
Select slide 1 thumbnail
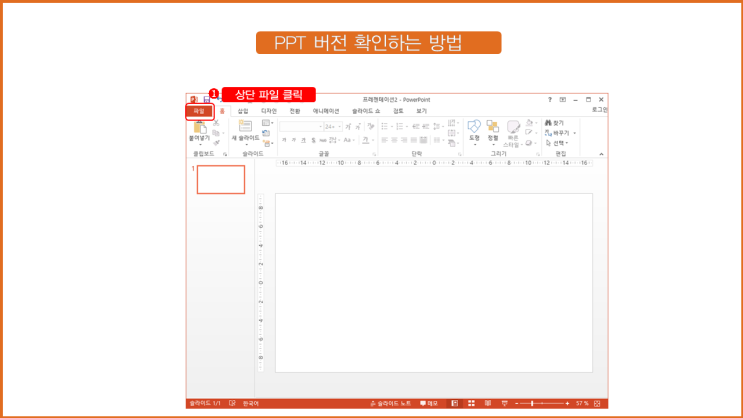click(221, 180)
